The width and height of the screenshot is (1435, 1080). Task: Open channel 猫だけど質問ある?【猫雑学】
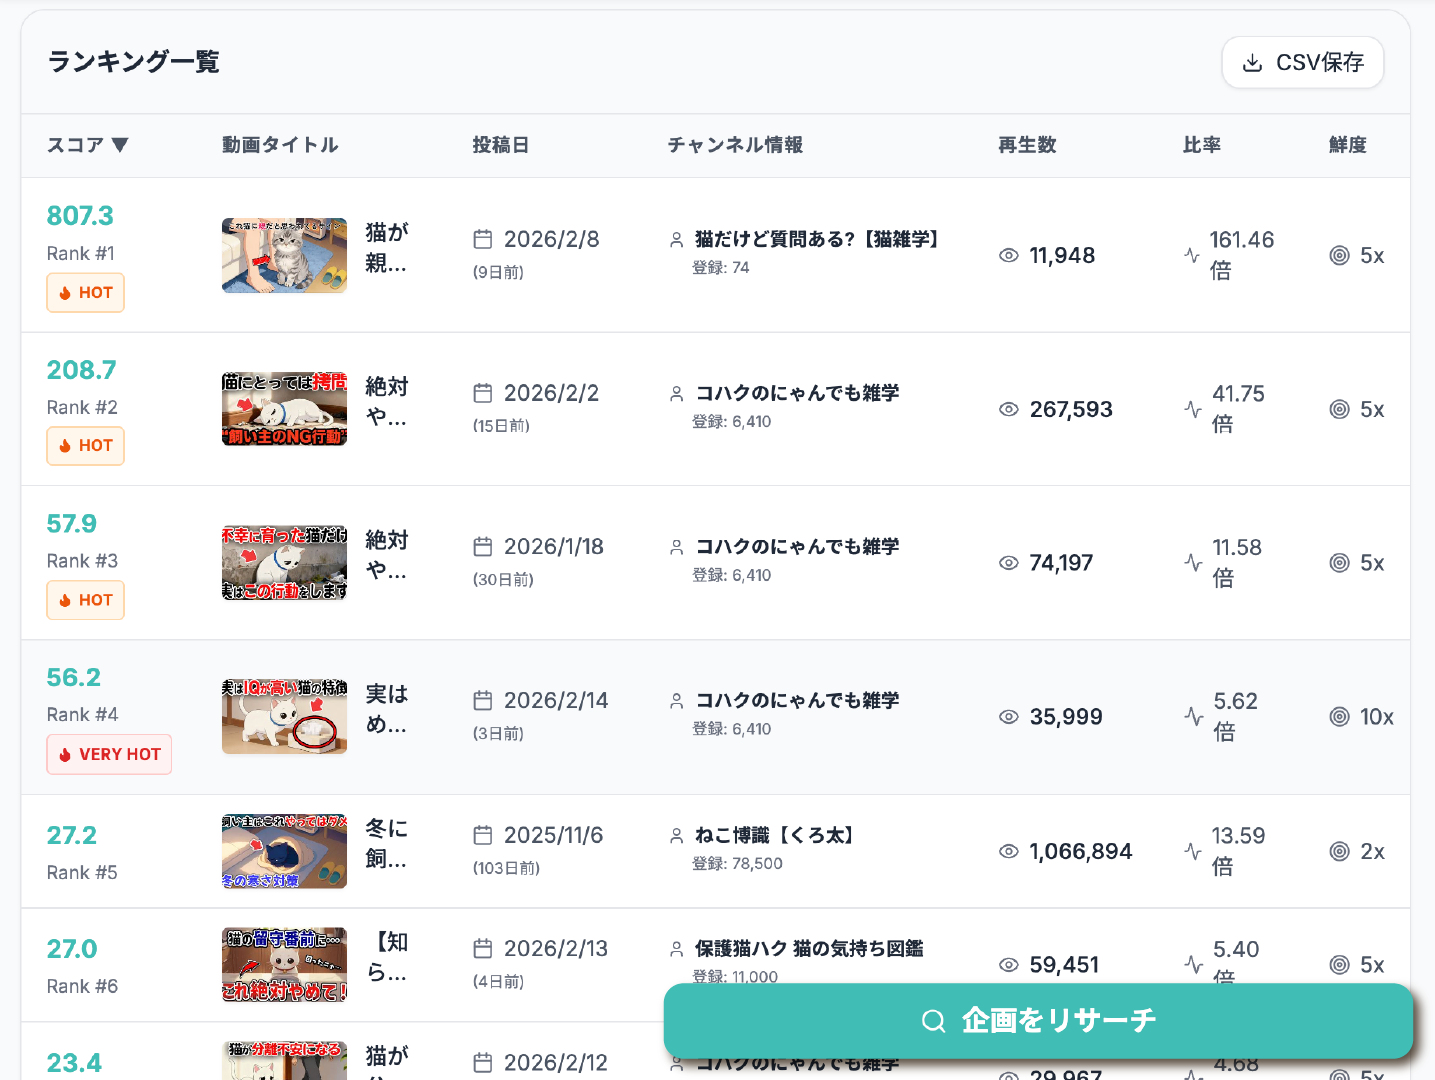pyautogui.click(x=816, y=239)
